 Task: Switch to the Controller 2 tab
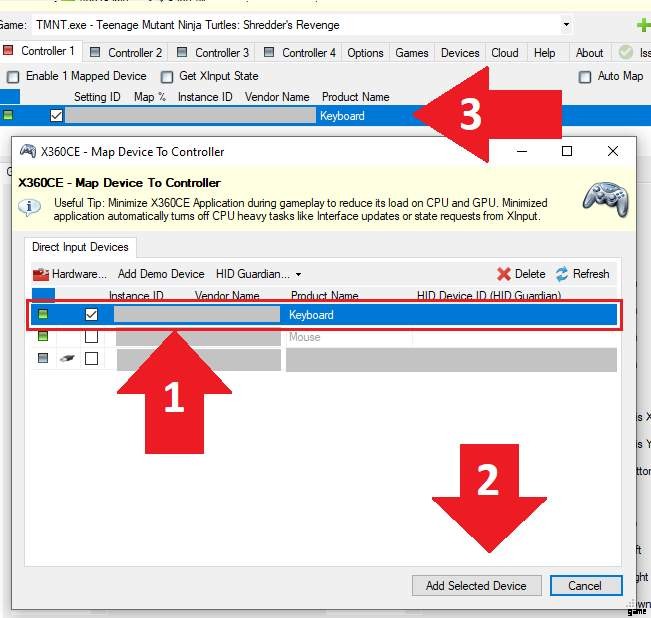coord(127,53)
